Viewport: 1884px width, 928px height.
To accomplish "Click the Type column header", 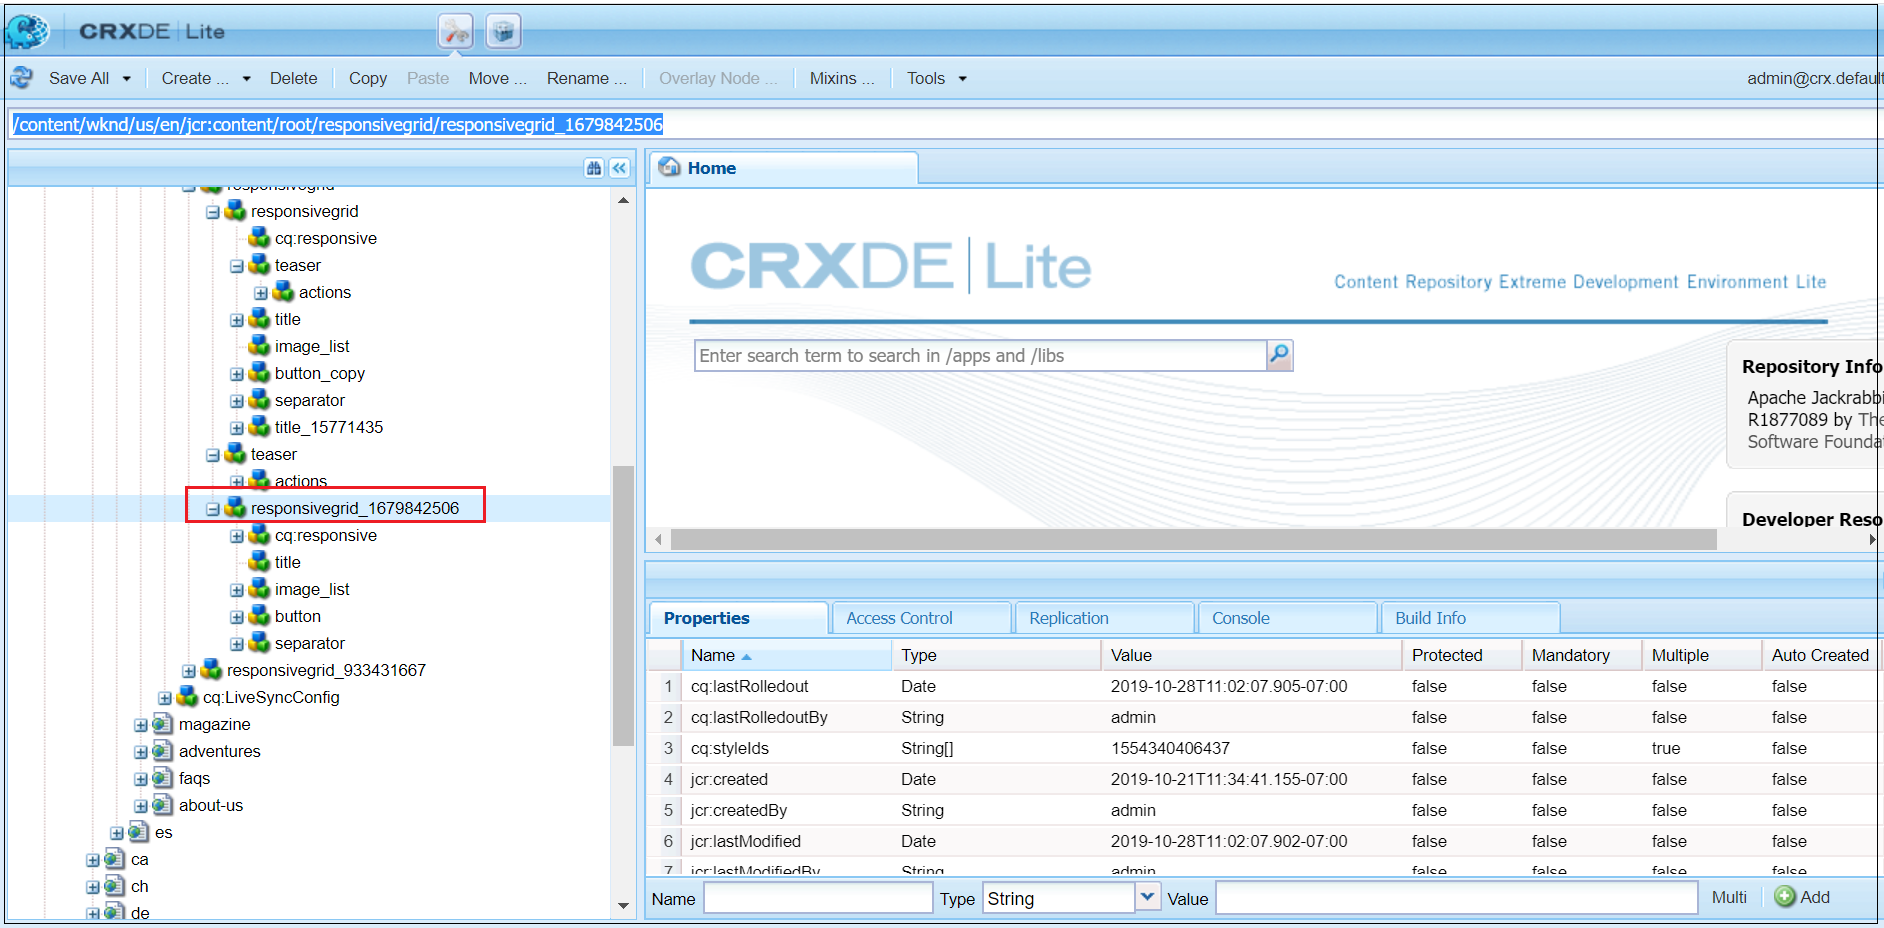I will click(996, 655).
